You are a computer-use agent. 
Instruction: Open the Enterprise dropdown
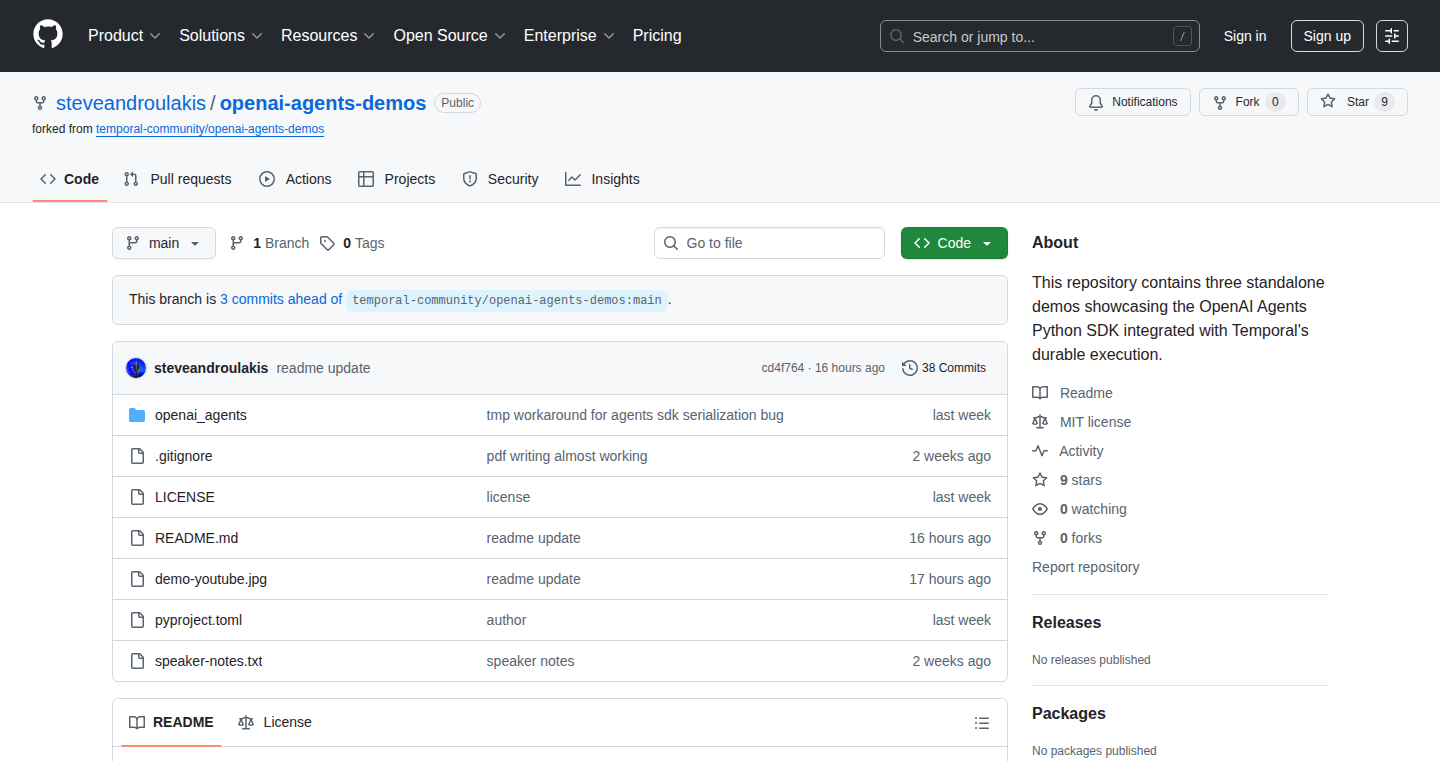tap(569, 36)
